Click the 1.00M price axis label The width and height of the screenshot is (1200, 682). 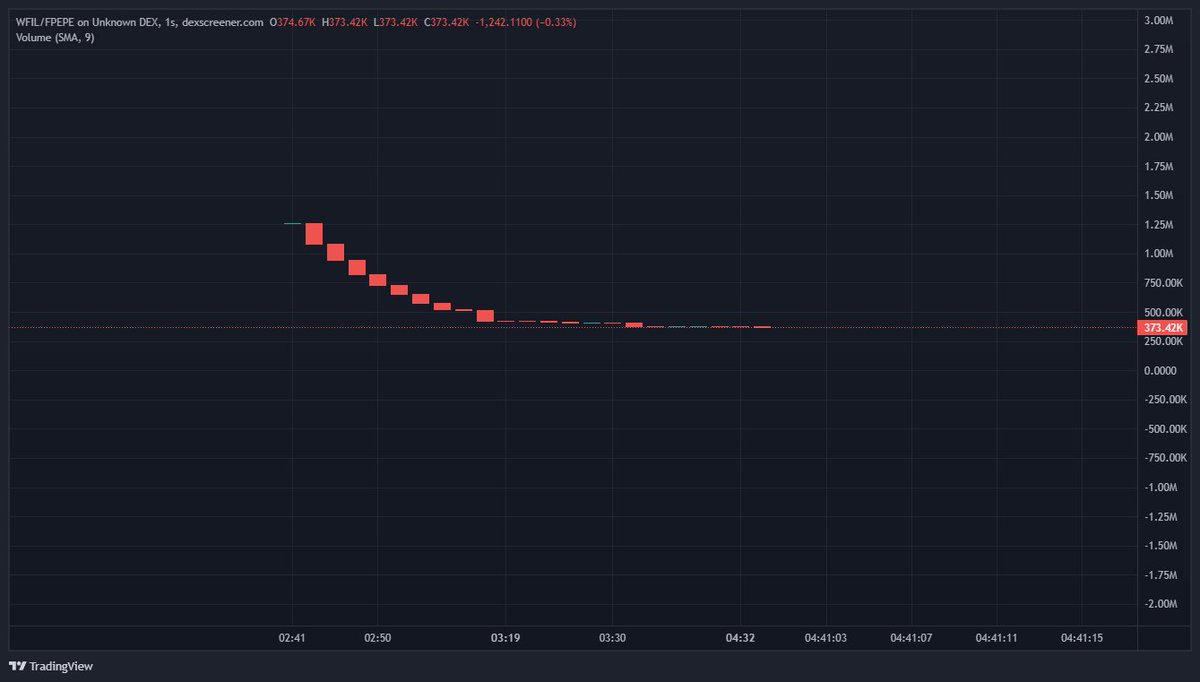pos(1158,254)
